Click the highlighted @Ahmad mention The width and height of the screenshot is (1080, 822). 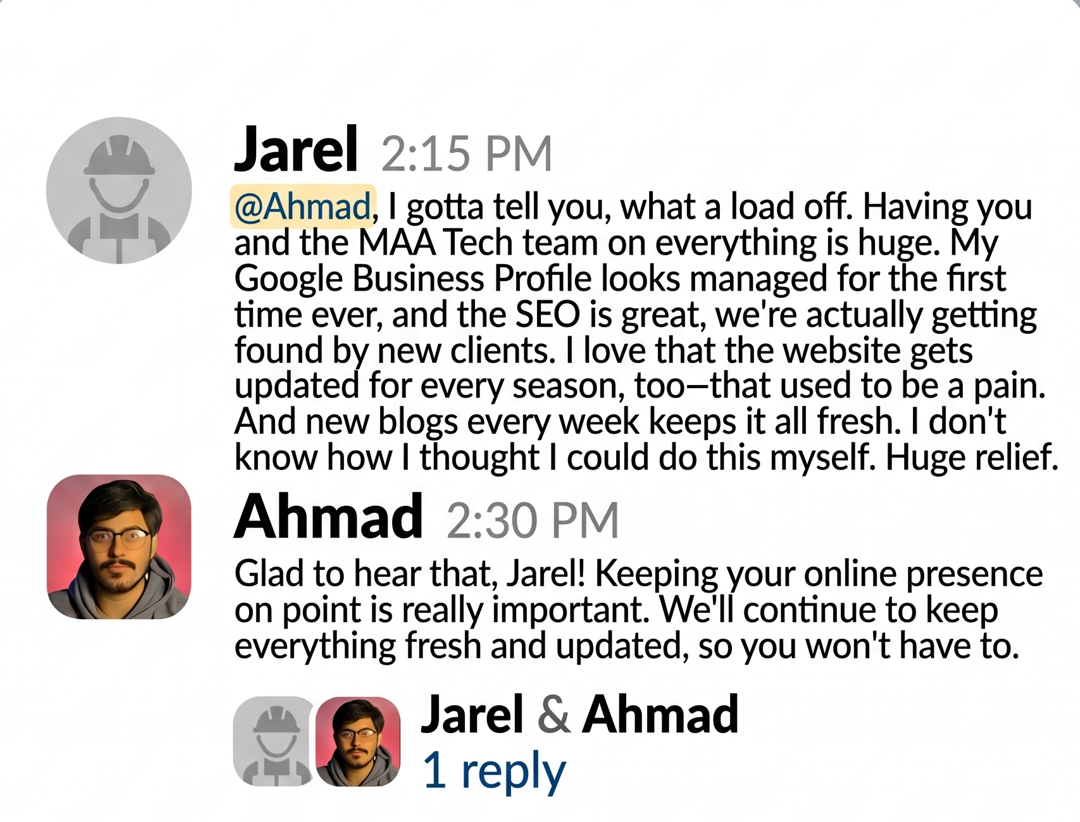click(302, 206)
